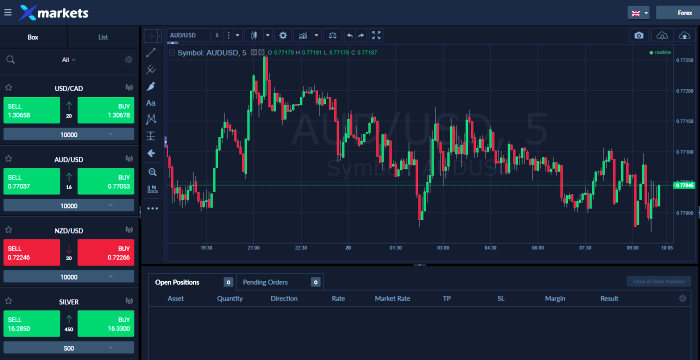Take a chart snapshot with camera icon
The image size is (700, 360).
point(639,35)
